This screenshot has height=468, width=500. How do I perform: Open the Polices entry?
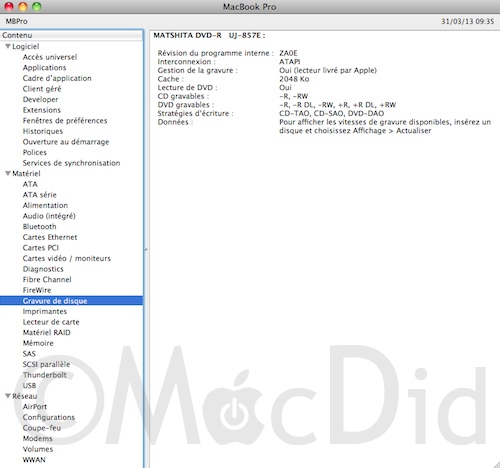[35, 152]
